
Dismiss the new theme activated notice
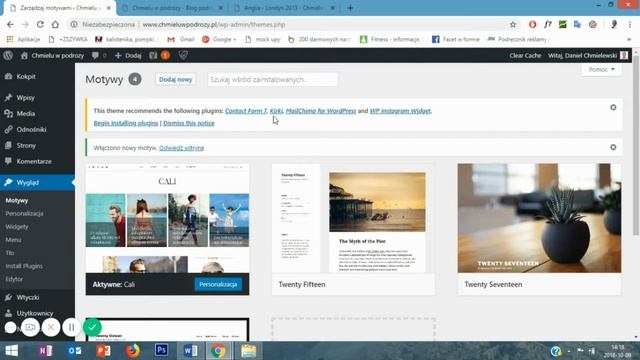613,147
